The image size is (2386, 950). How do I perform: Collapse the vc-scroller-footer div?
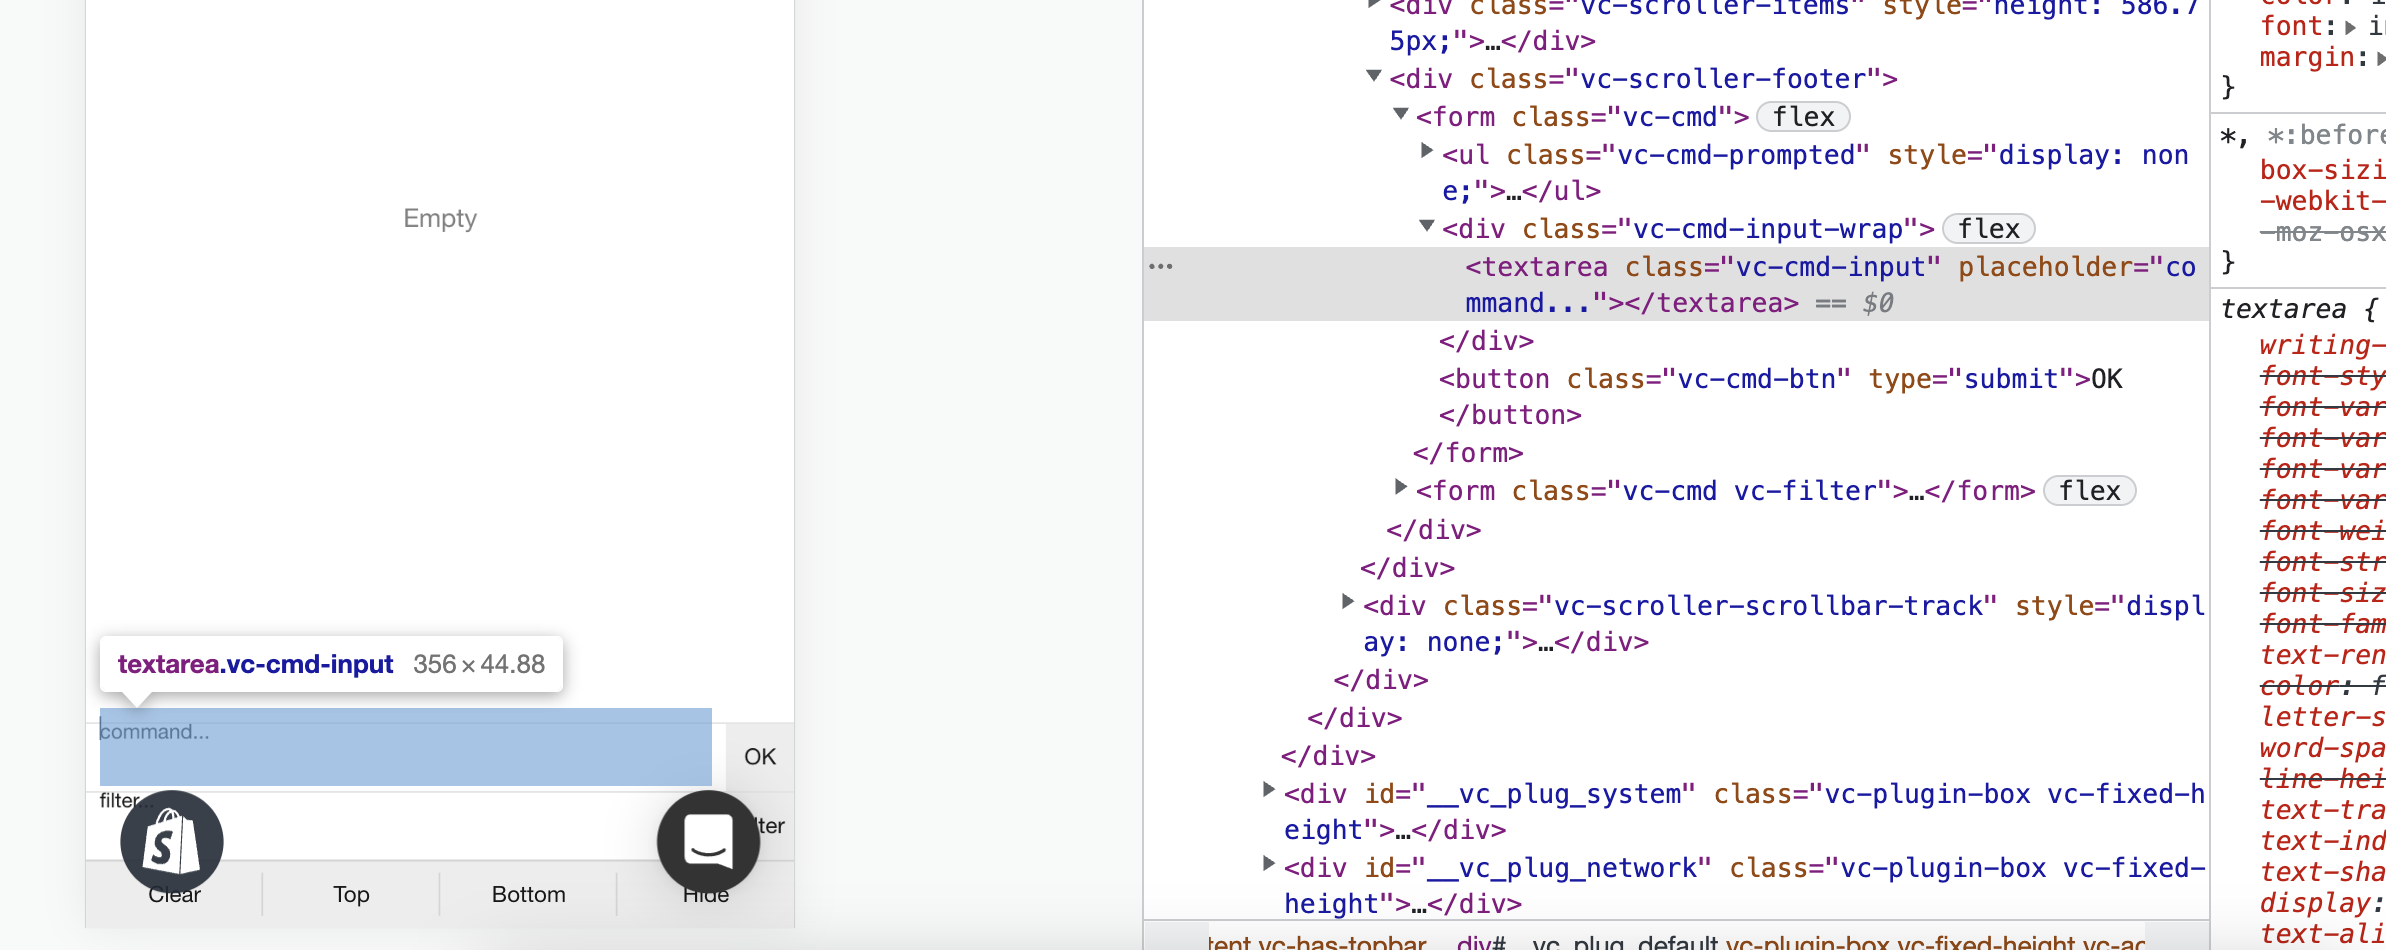pyautogui.click(x=1373, y=77)
